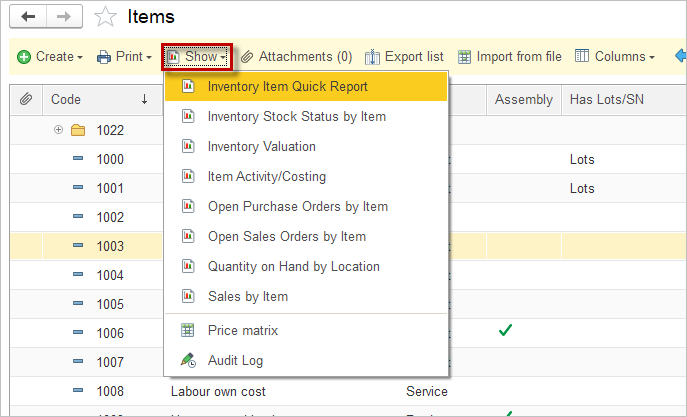Select the row with code 1003
687x417 pixels.
click(110, 246)
